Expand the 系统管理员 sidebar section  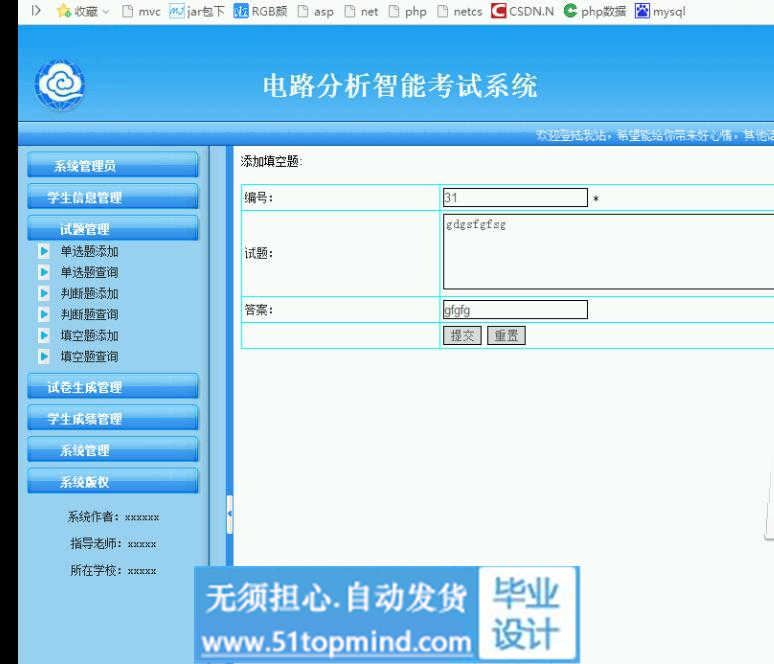click(x=112, y=166)
